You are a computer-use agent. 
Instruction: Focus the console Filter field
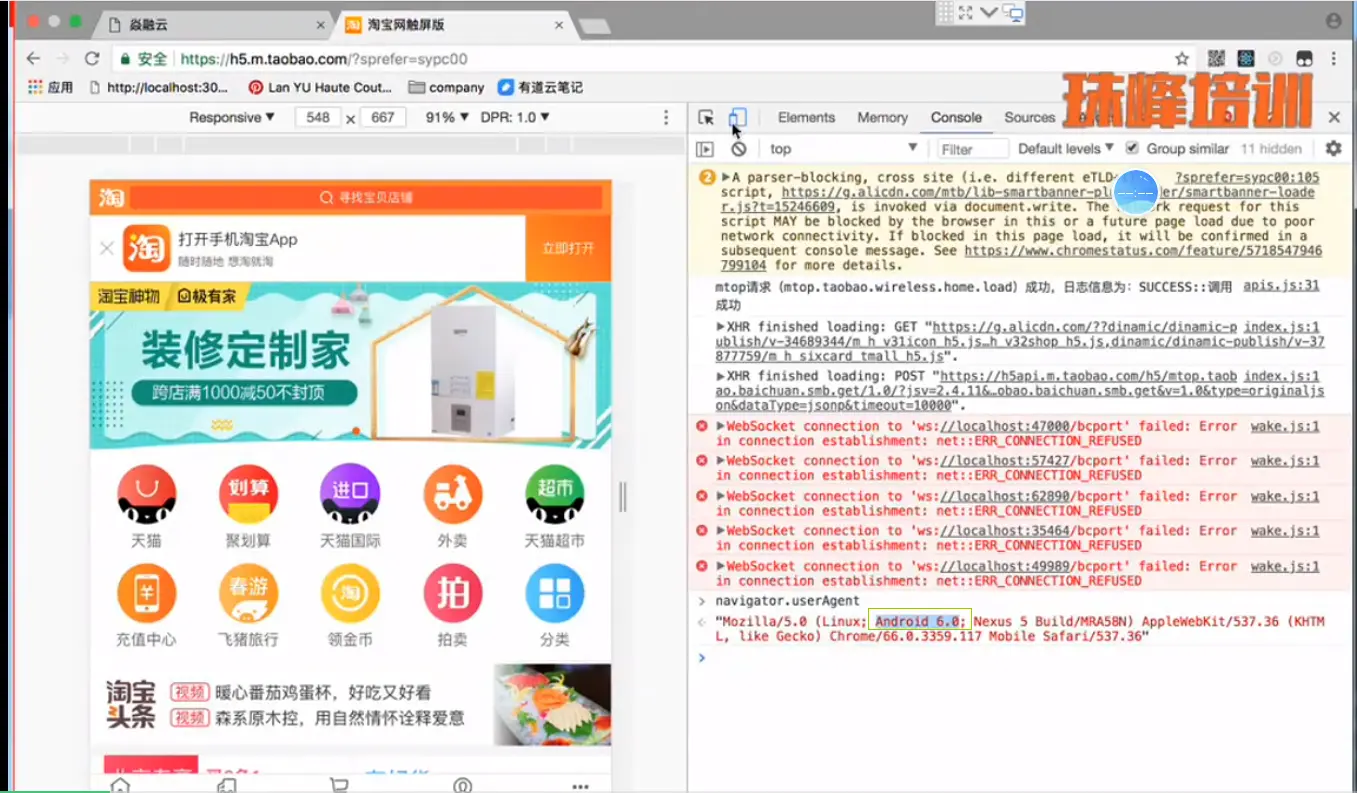(x=972, y=149)
